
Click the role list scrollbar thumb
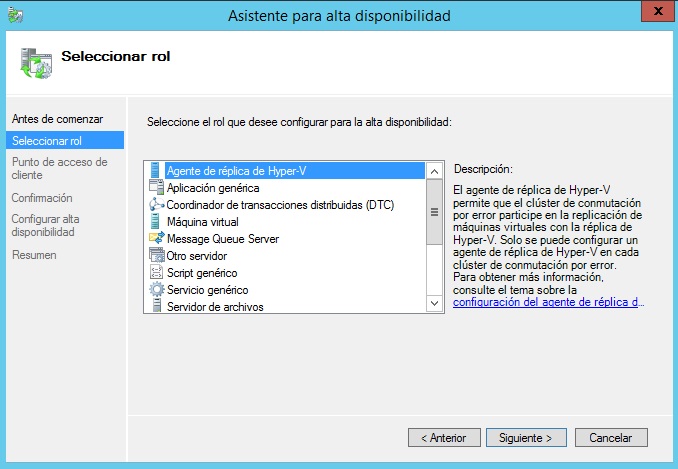click(x=434, y=212)
